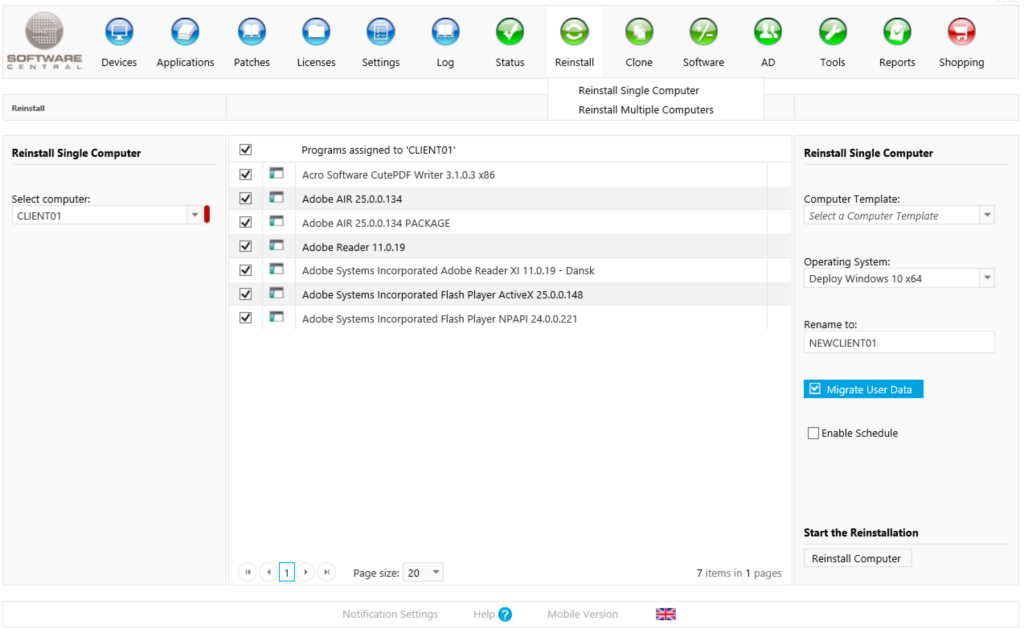Toggle the 'Programs assigned to CLIENT01' select-all checkbox

[246, 150]
